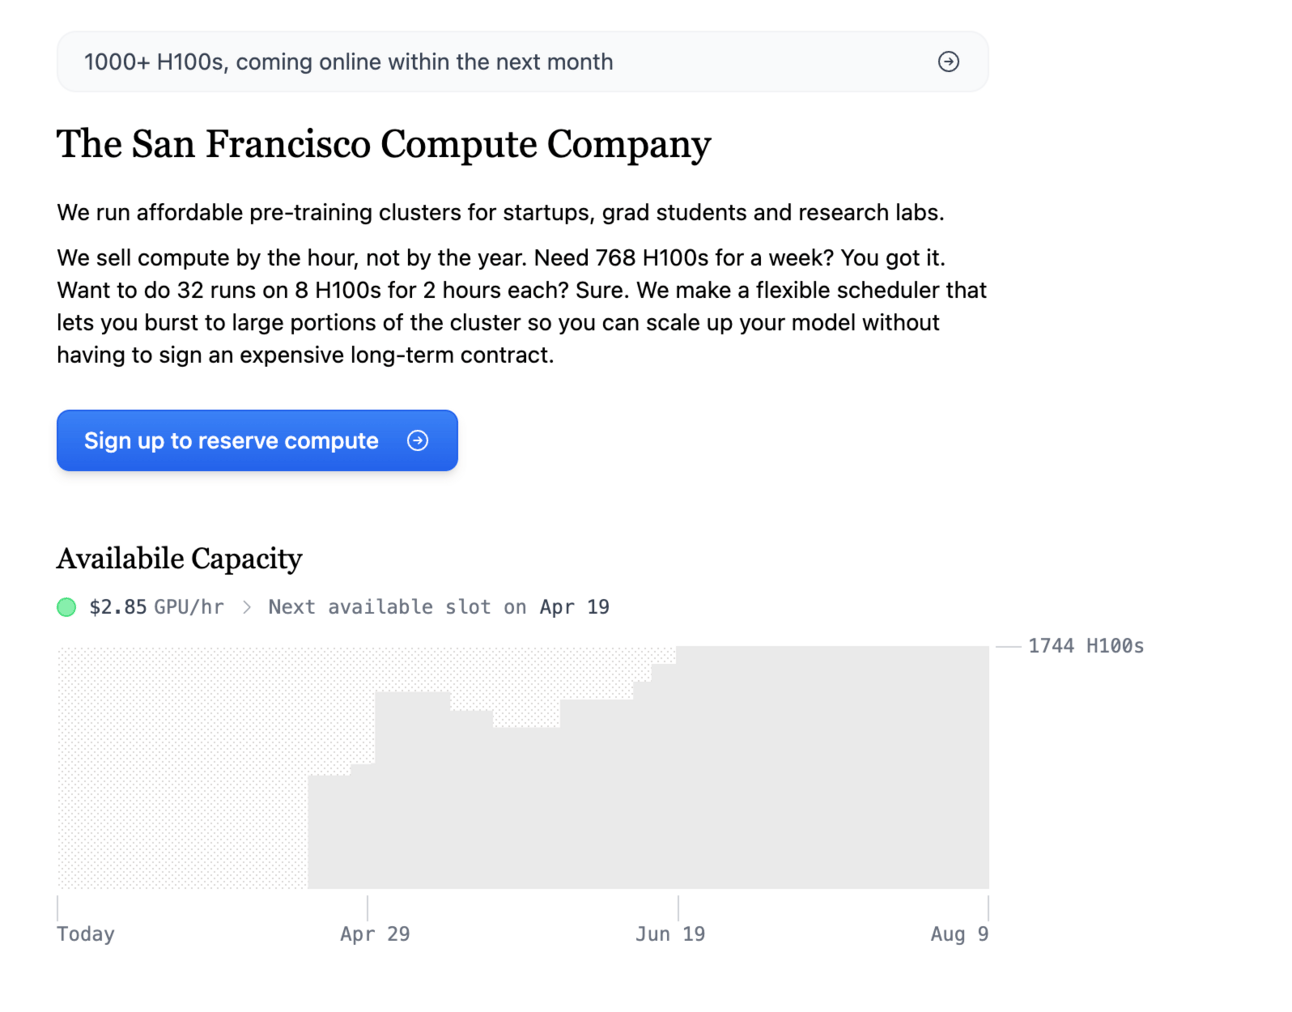
Task: Click the Availabile Capacity heading
Action: [180, 559]
